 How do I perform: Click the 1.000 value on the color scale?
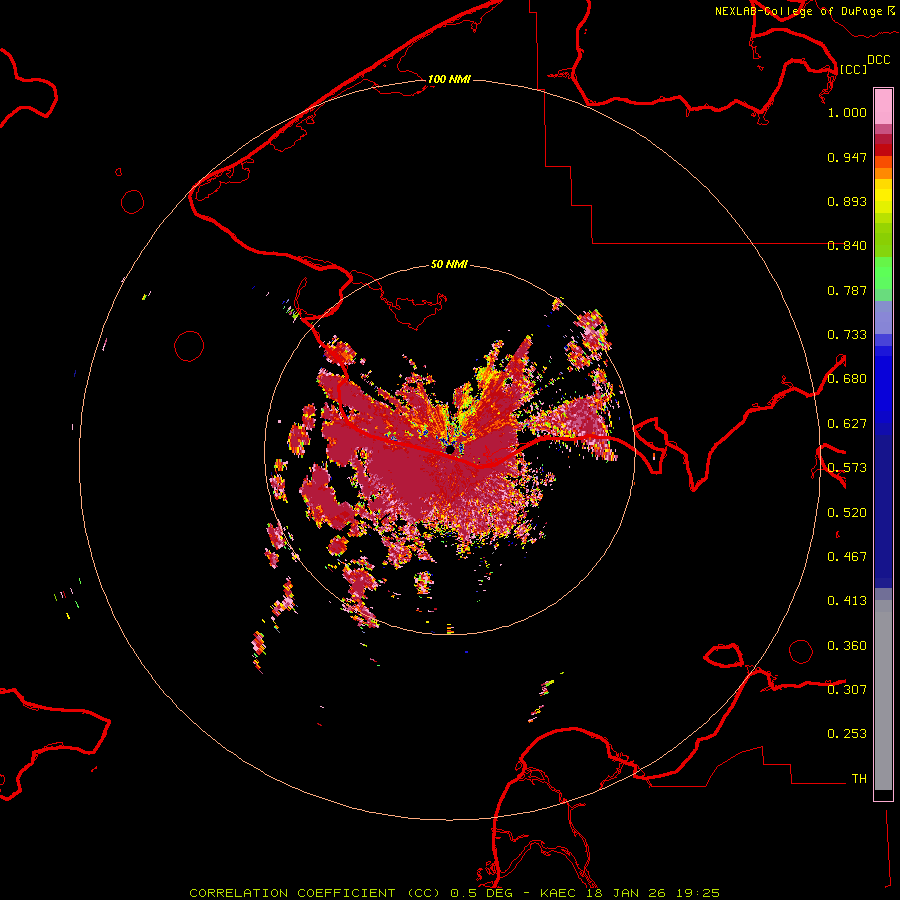click(847, 112)
